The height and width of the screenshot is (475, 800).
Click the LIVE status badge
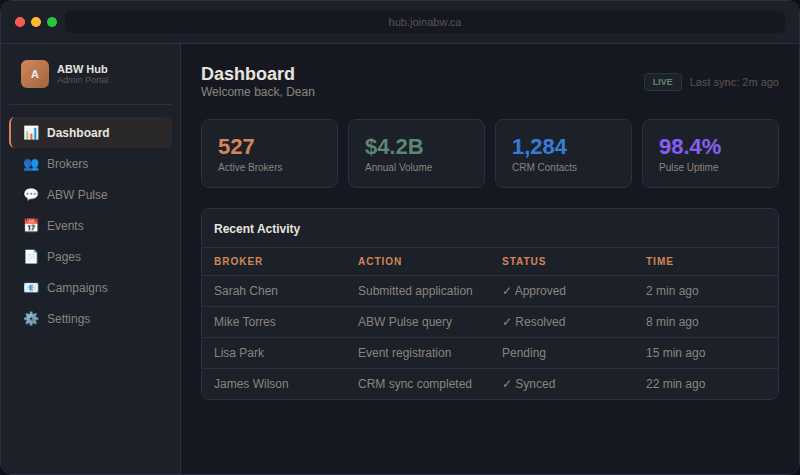[663, 82]
